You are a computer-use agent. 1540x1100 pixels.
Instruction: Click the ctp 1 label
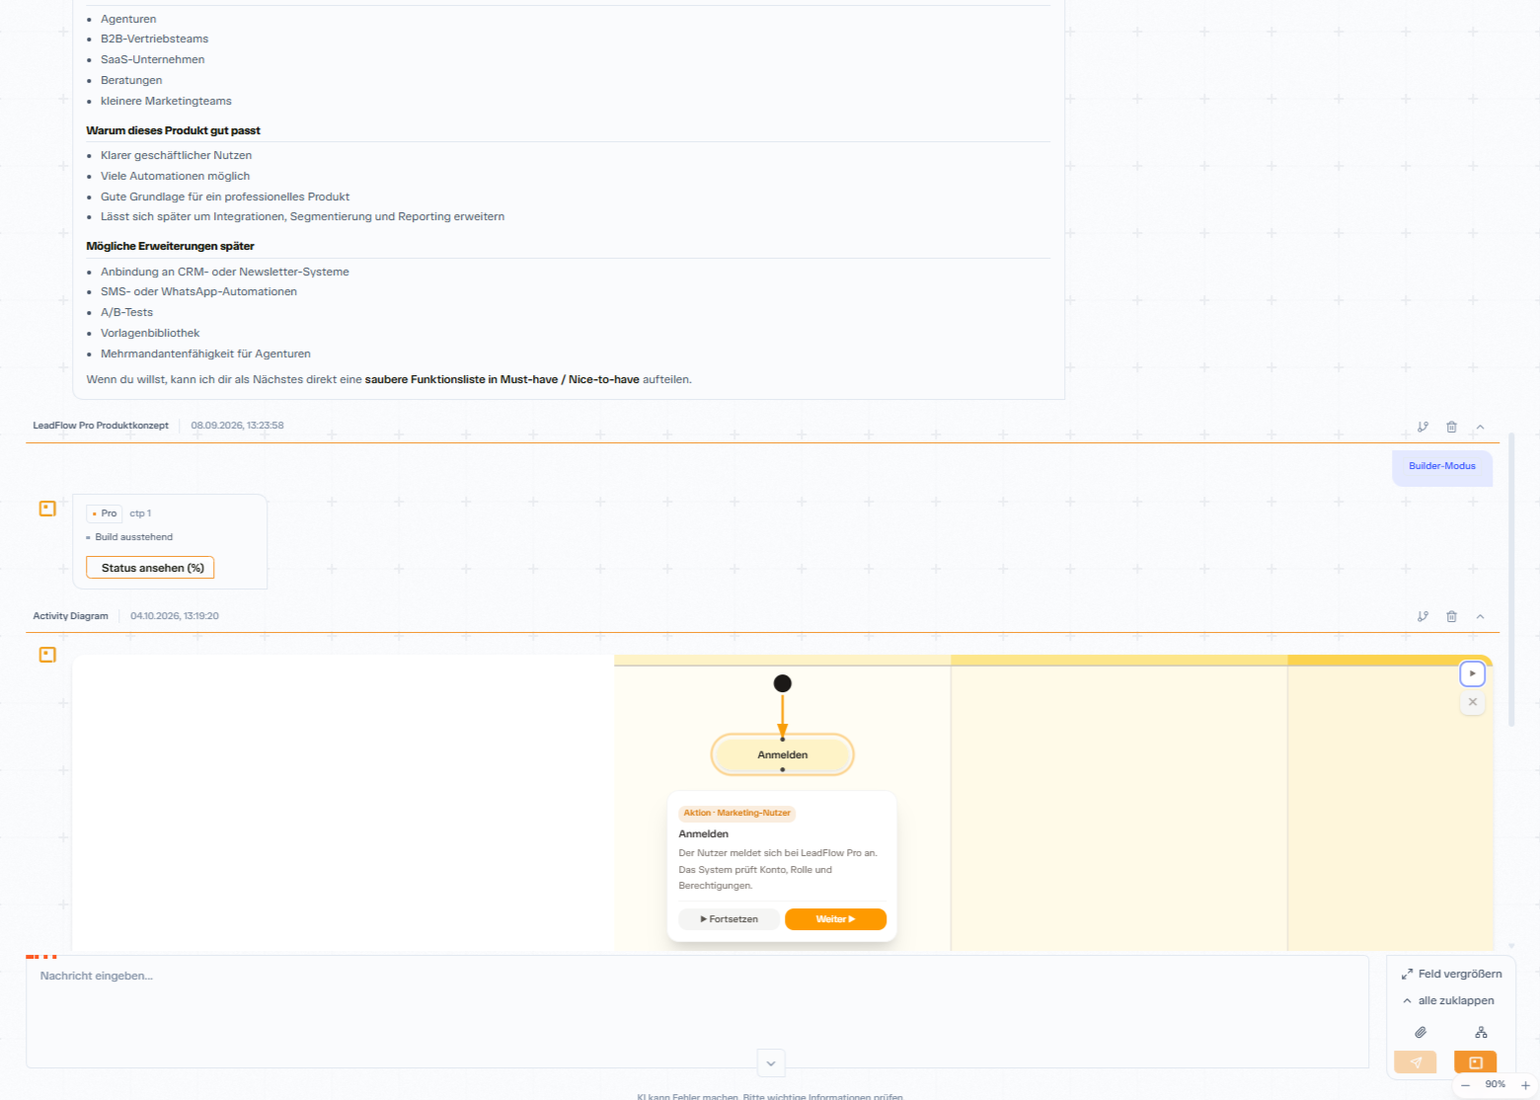point(140,514)
